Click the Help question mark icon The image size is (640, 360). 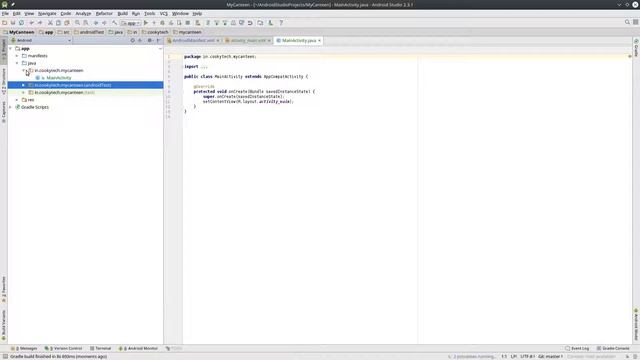click(x=281, y=23)
